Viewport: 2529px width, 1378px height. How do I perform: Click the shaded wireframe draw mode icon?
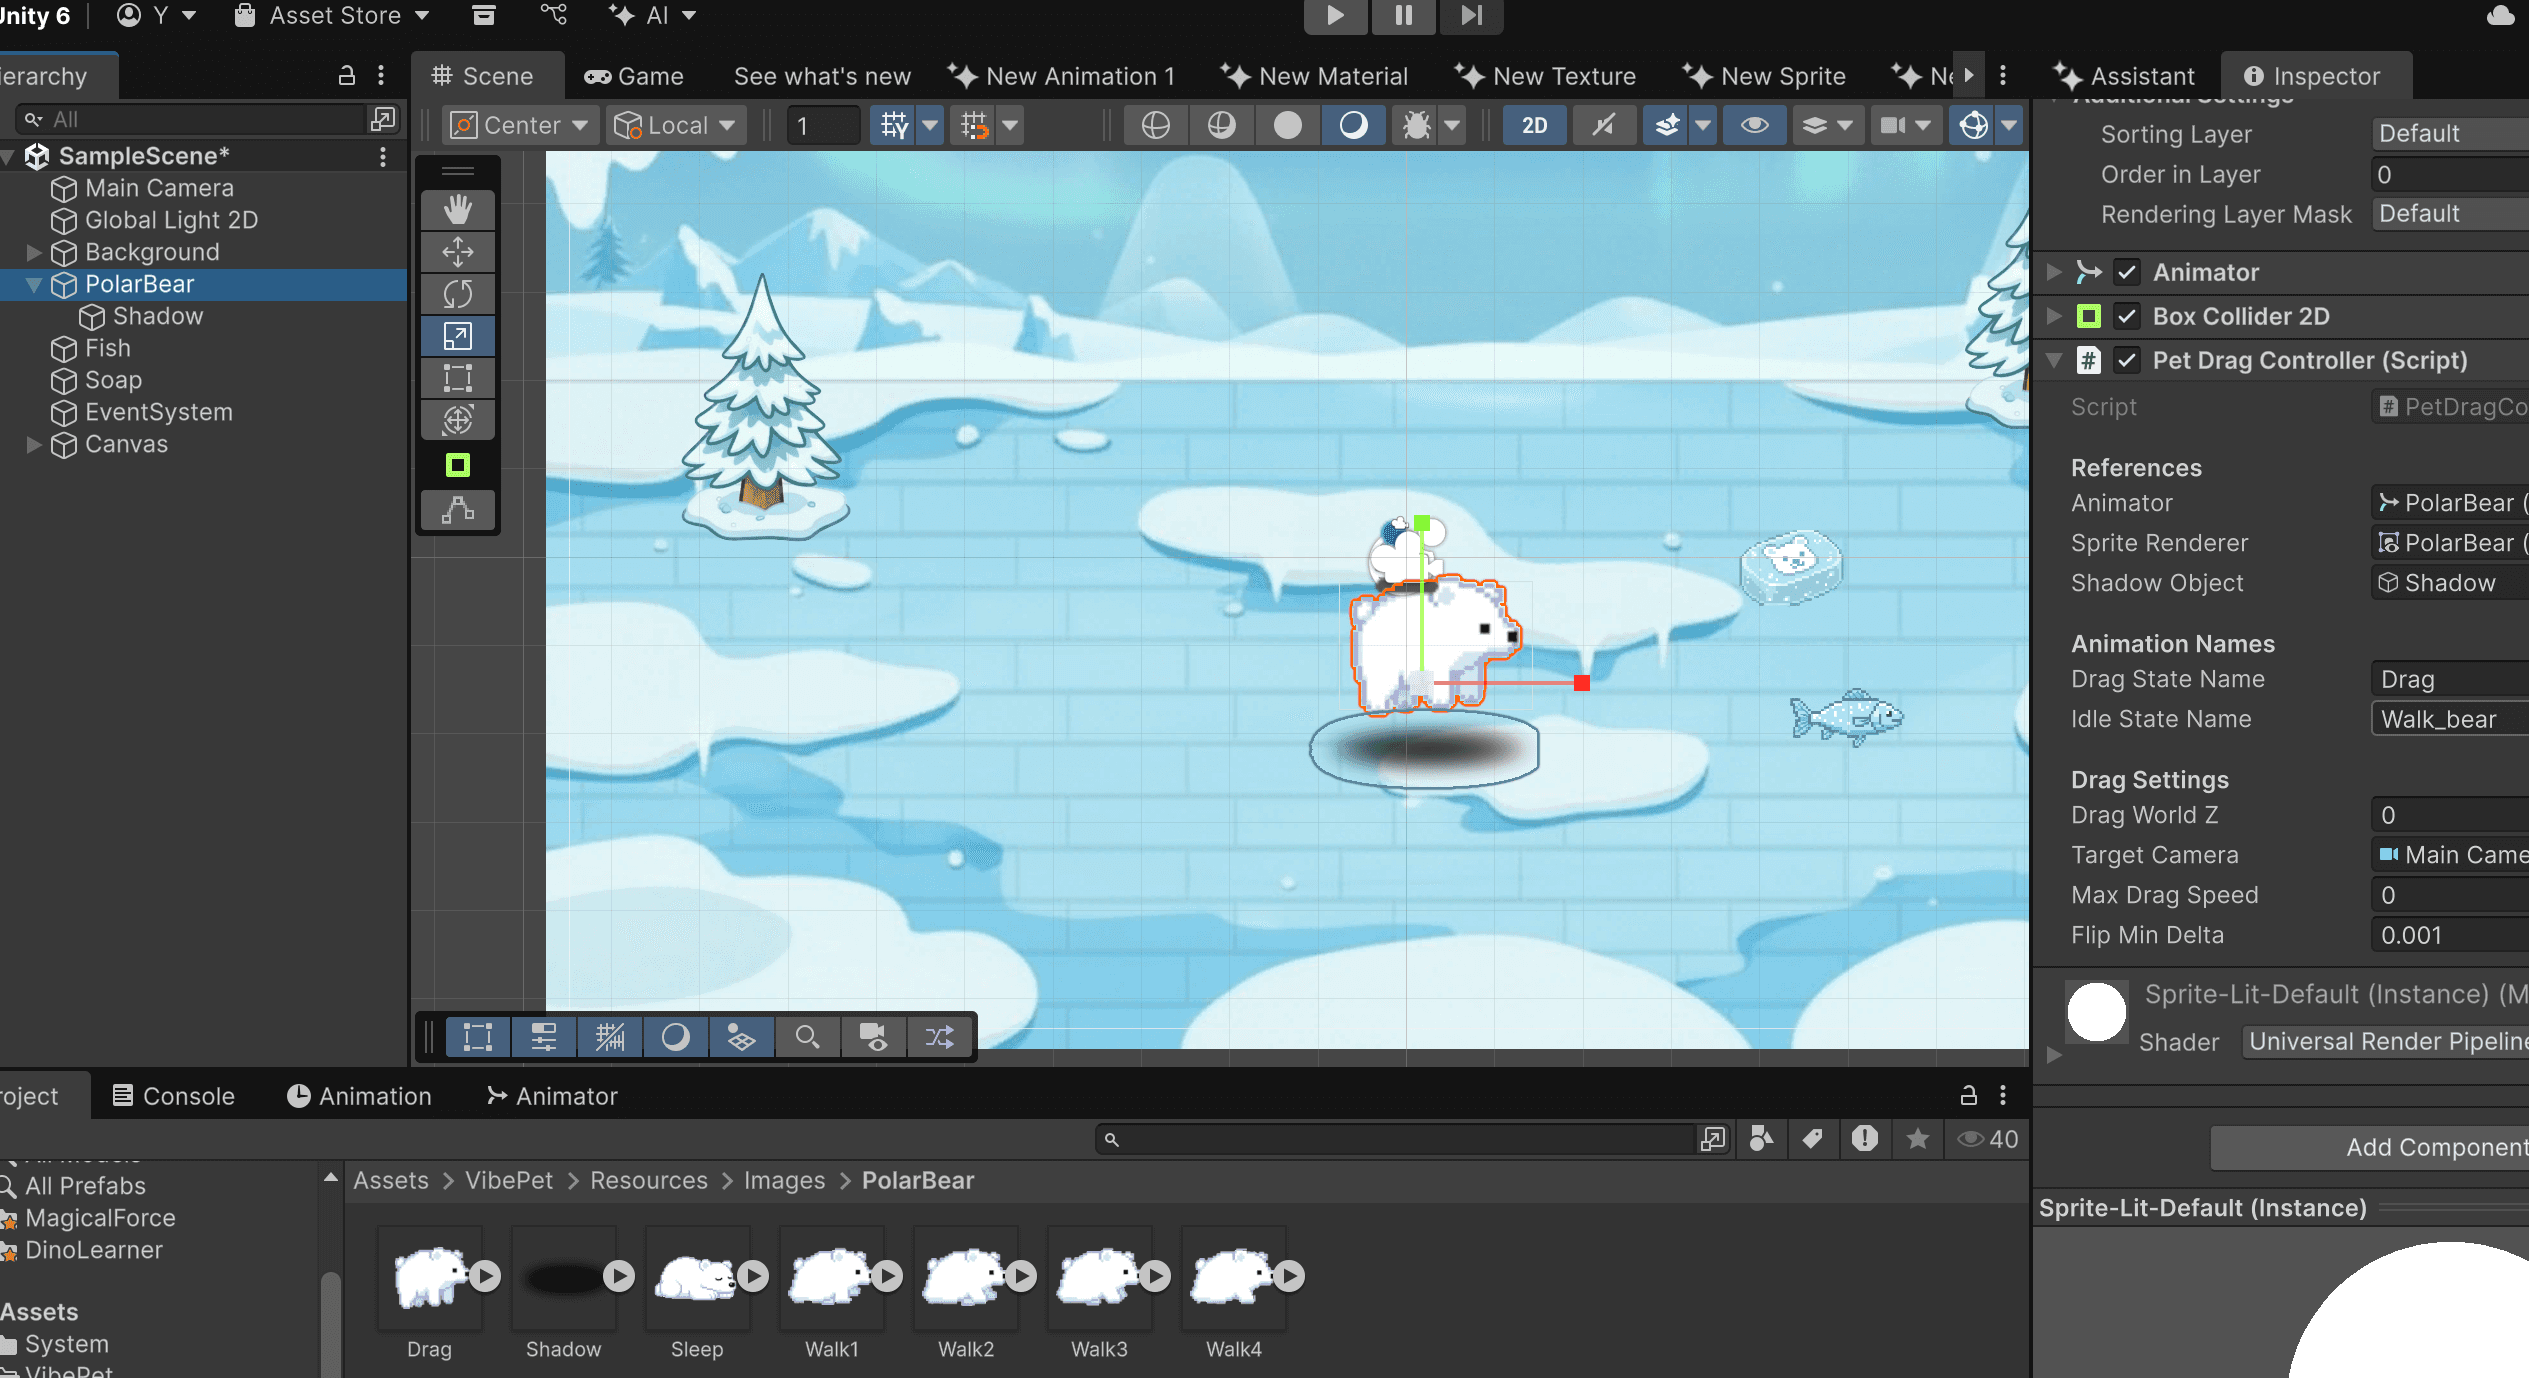click(x=1221, y=125)
